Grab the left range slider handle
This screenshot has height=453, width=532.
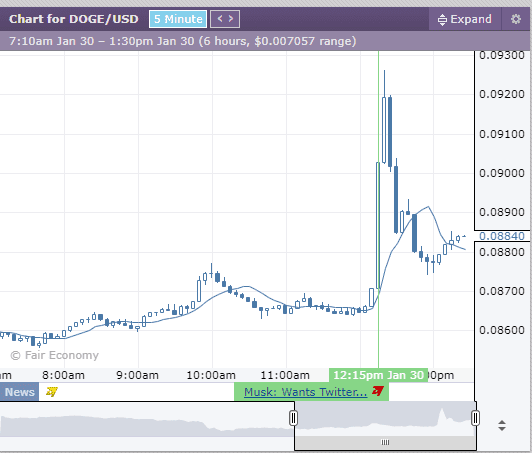pos(293,418)
